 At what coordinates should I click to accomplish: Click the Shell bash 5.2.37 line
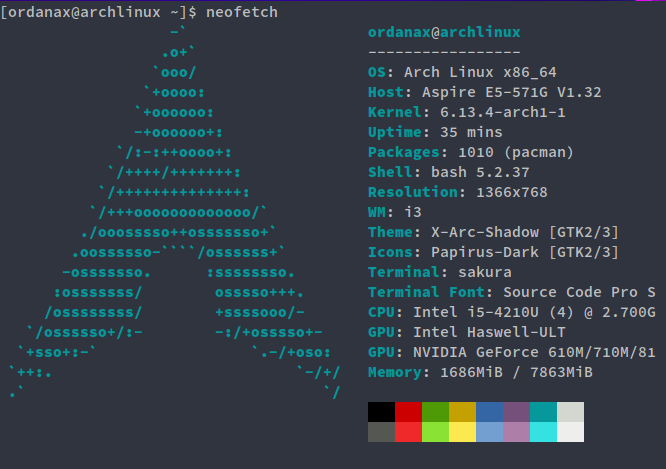pyautogui.click(x=449, y=172)
